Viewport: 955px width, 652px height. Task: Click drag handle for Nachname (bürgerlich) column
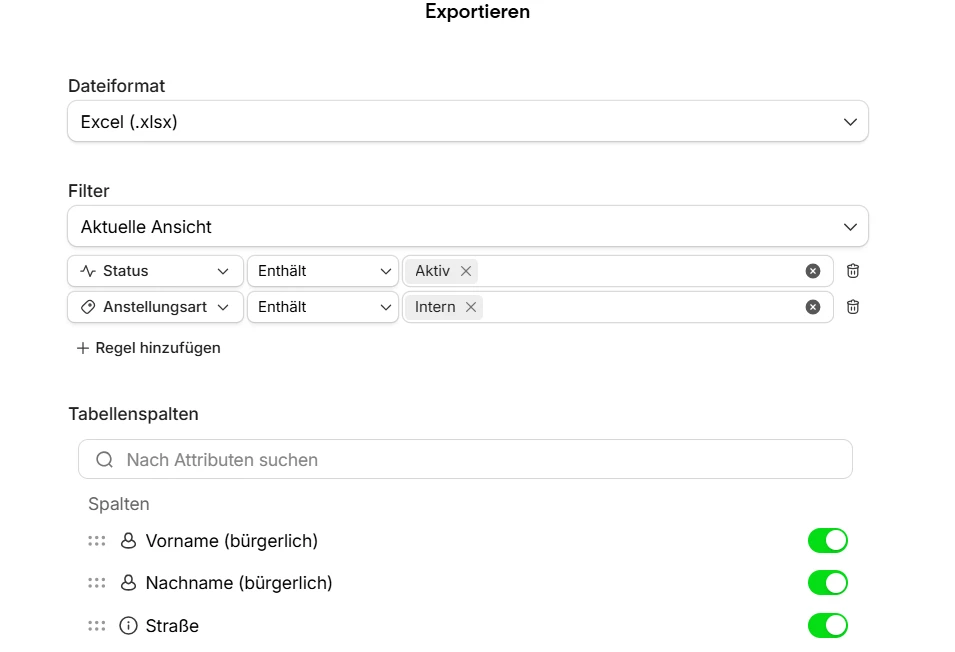(x=96, y=583)
